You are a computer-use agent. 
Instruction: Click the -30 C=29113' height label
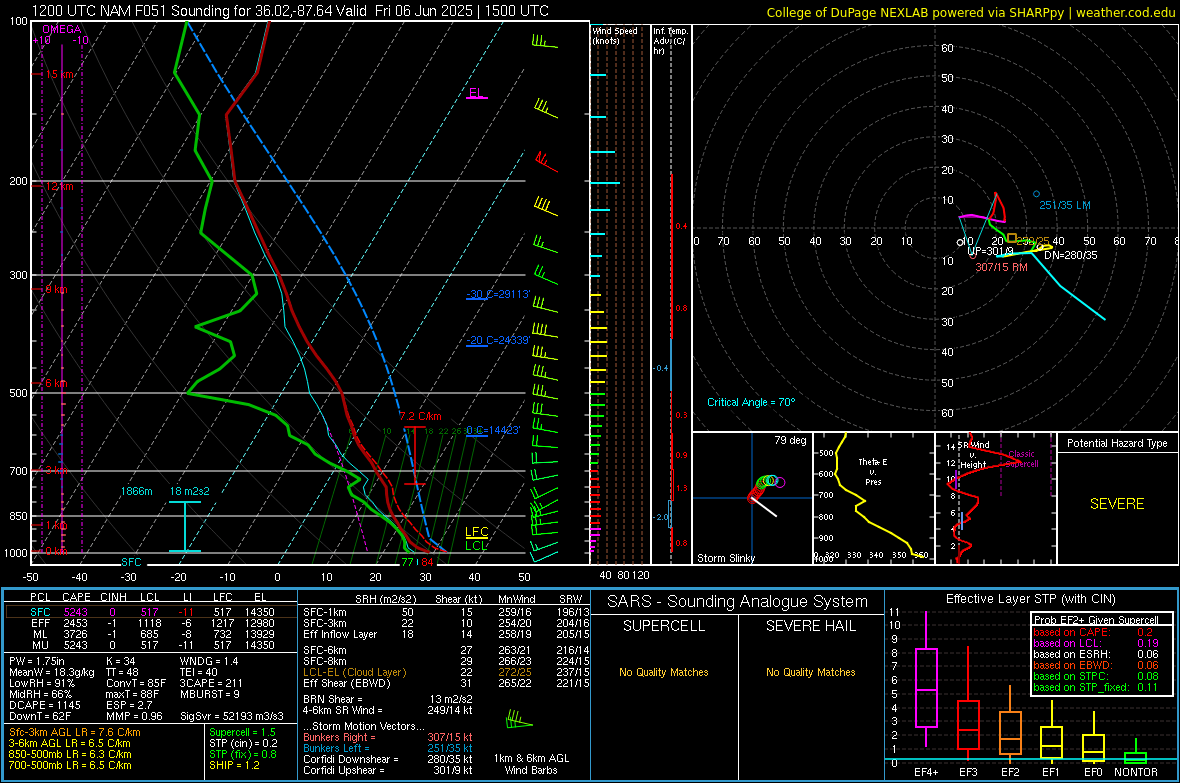498,294
